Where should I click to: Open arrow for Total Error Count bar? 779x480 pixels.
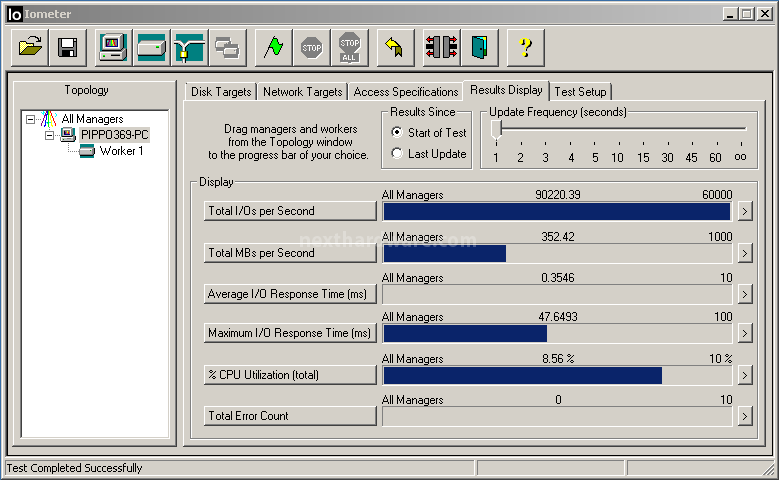pos(744,416)
